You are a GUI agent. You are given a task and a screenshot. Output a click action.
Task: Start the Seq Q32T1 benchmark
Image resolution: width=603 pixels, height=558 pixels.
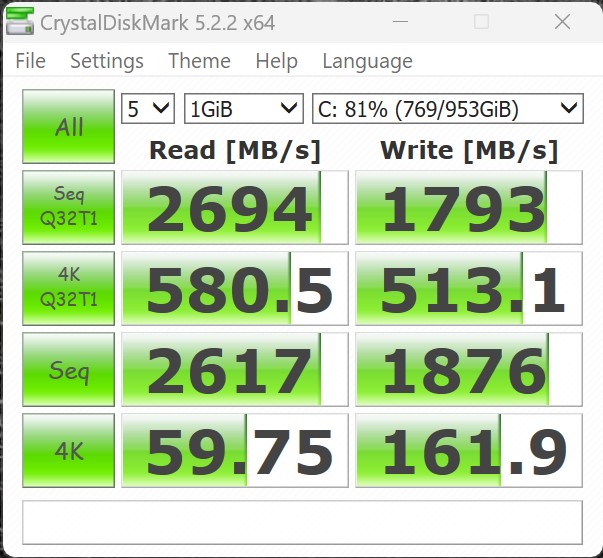(68, 207)
